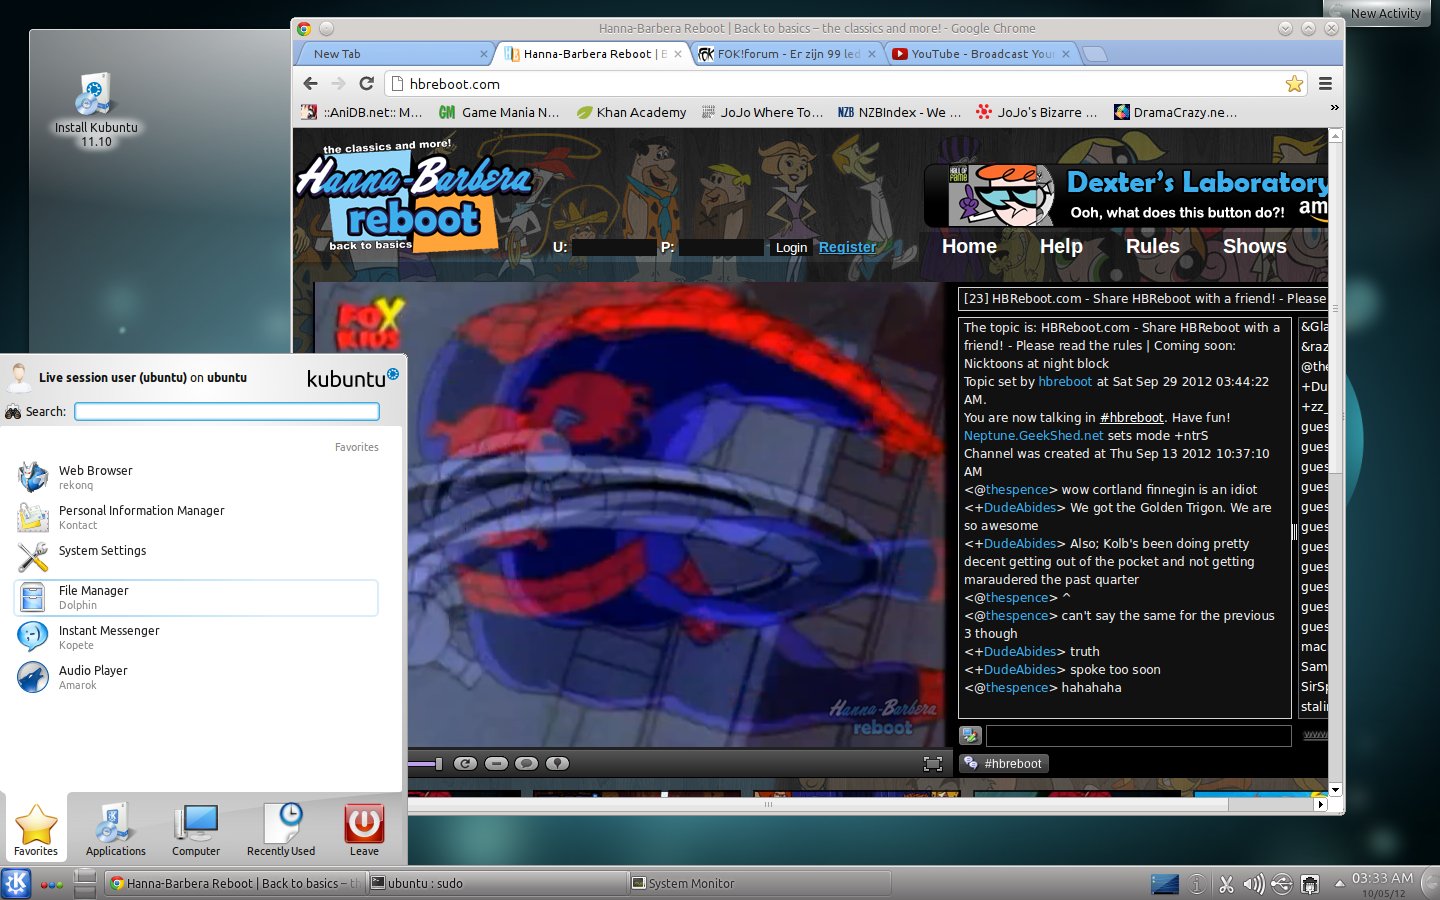Launch Personal Information Manager Kontact
The height and width of the screenshot is (900, 1440).
tap(196, 517)
